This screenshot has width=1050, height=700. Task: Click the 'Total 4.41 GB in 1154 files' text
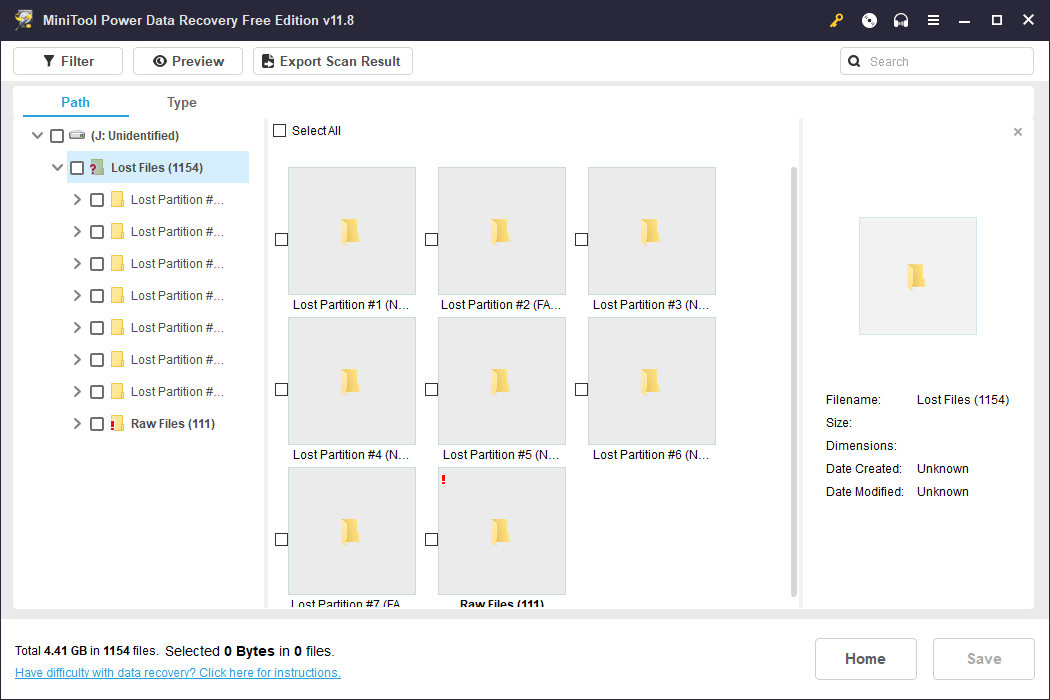pyautogui.click(x=86, y=651)
